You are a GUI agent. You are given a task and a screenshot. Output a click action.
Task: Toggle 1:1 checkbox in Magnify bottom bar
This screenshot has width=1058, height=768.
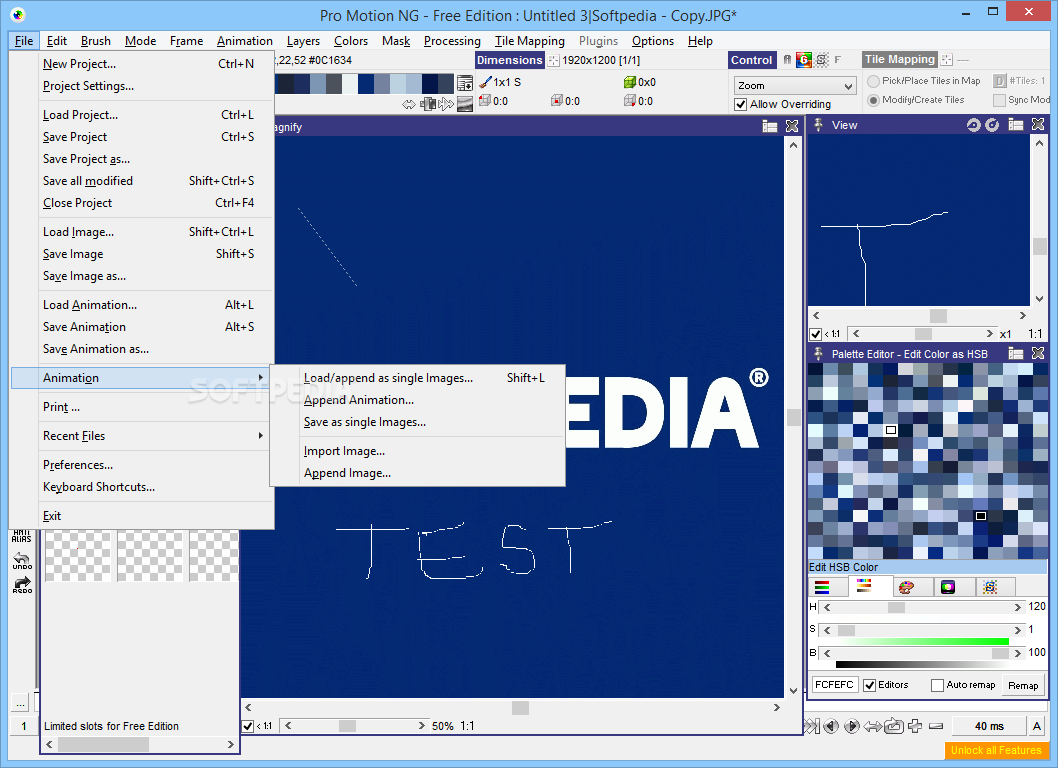(x=248, y=726)
